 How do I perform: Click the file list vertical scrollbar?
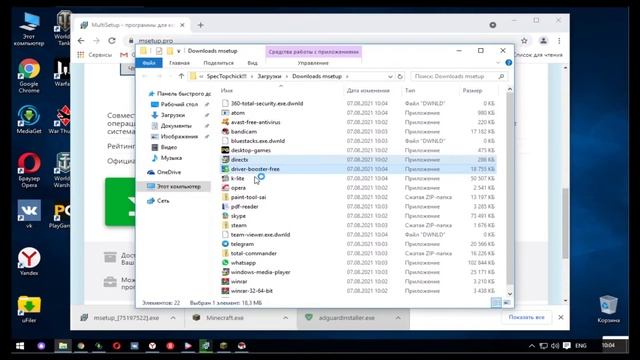(510, 188)
